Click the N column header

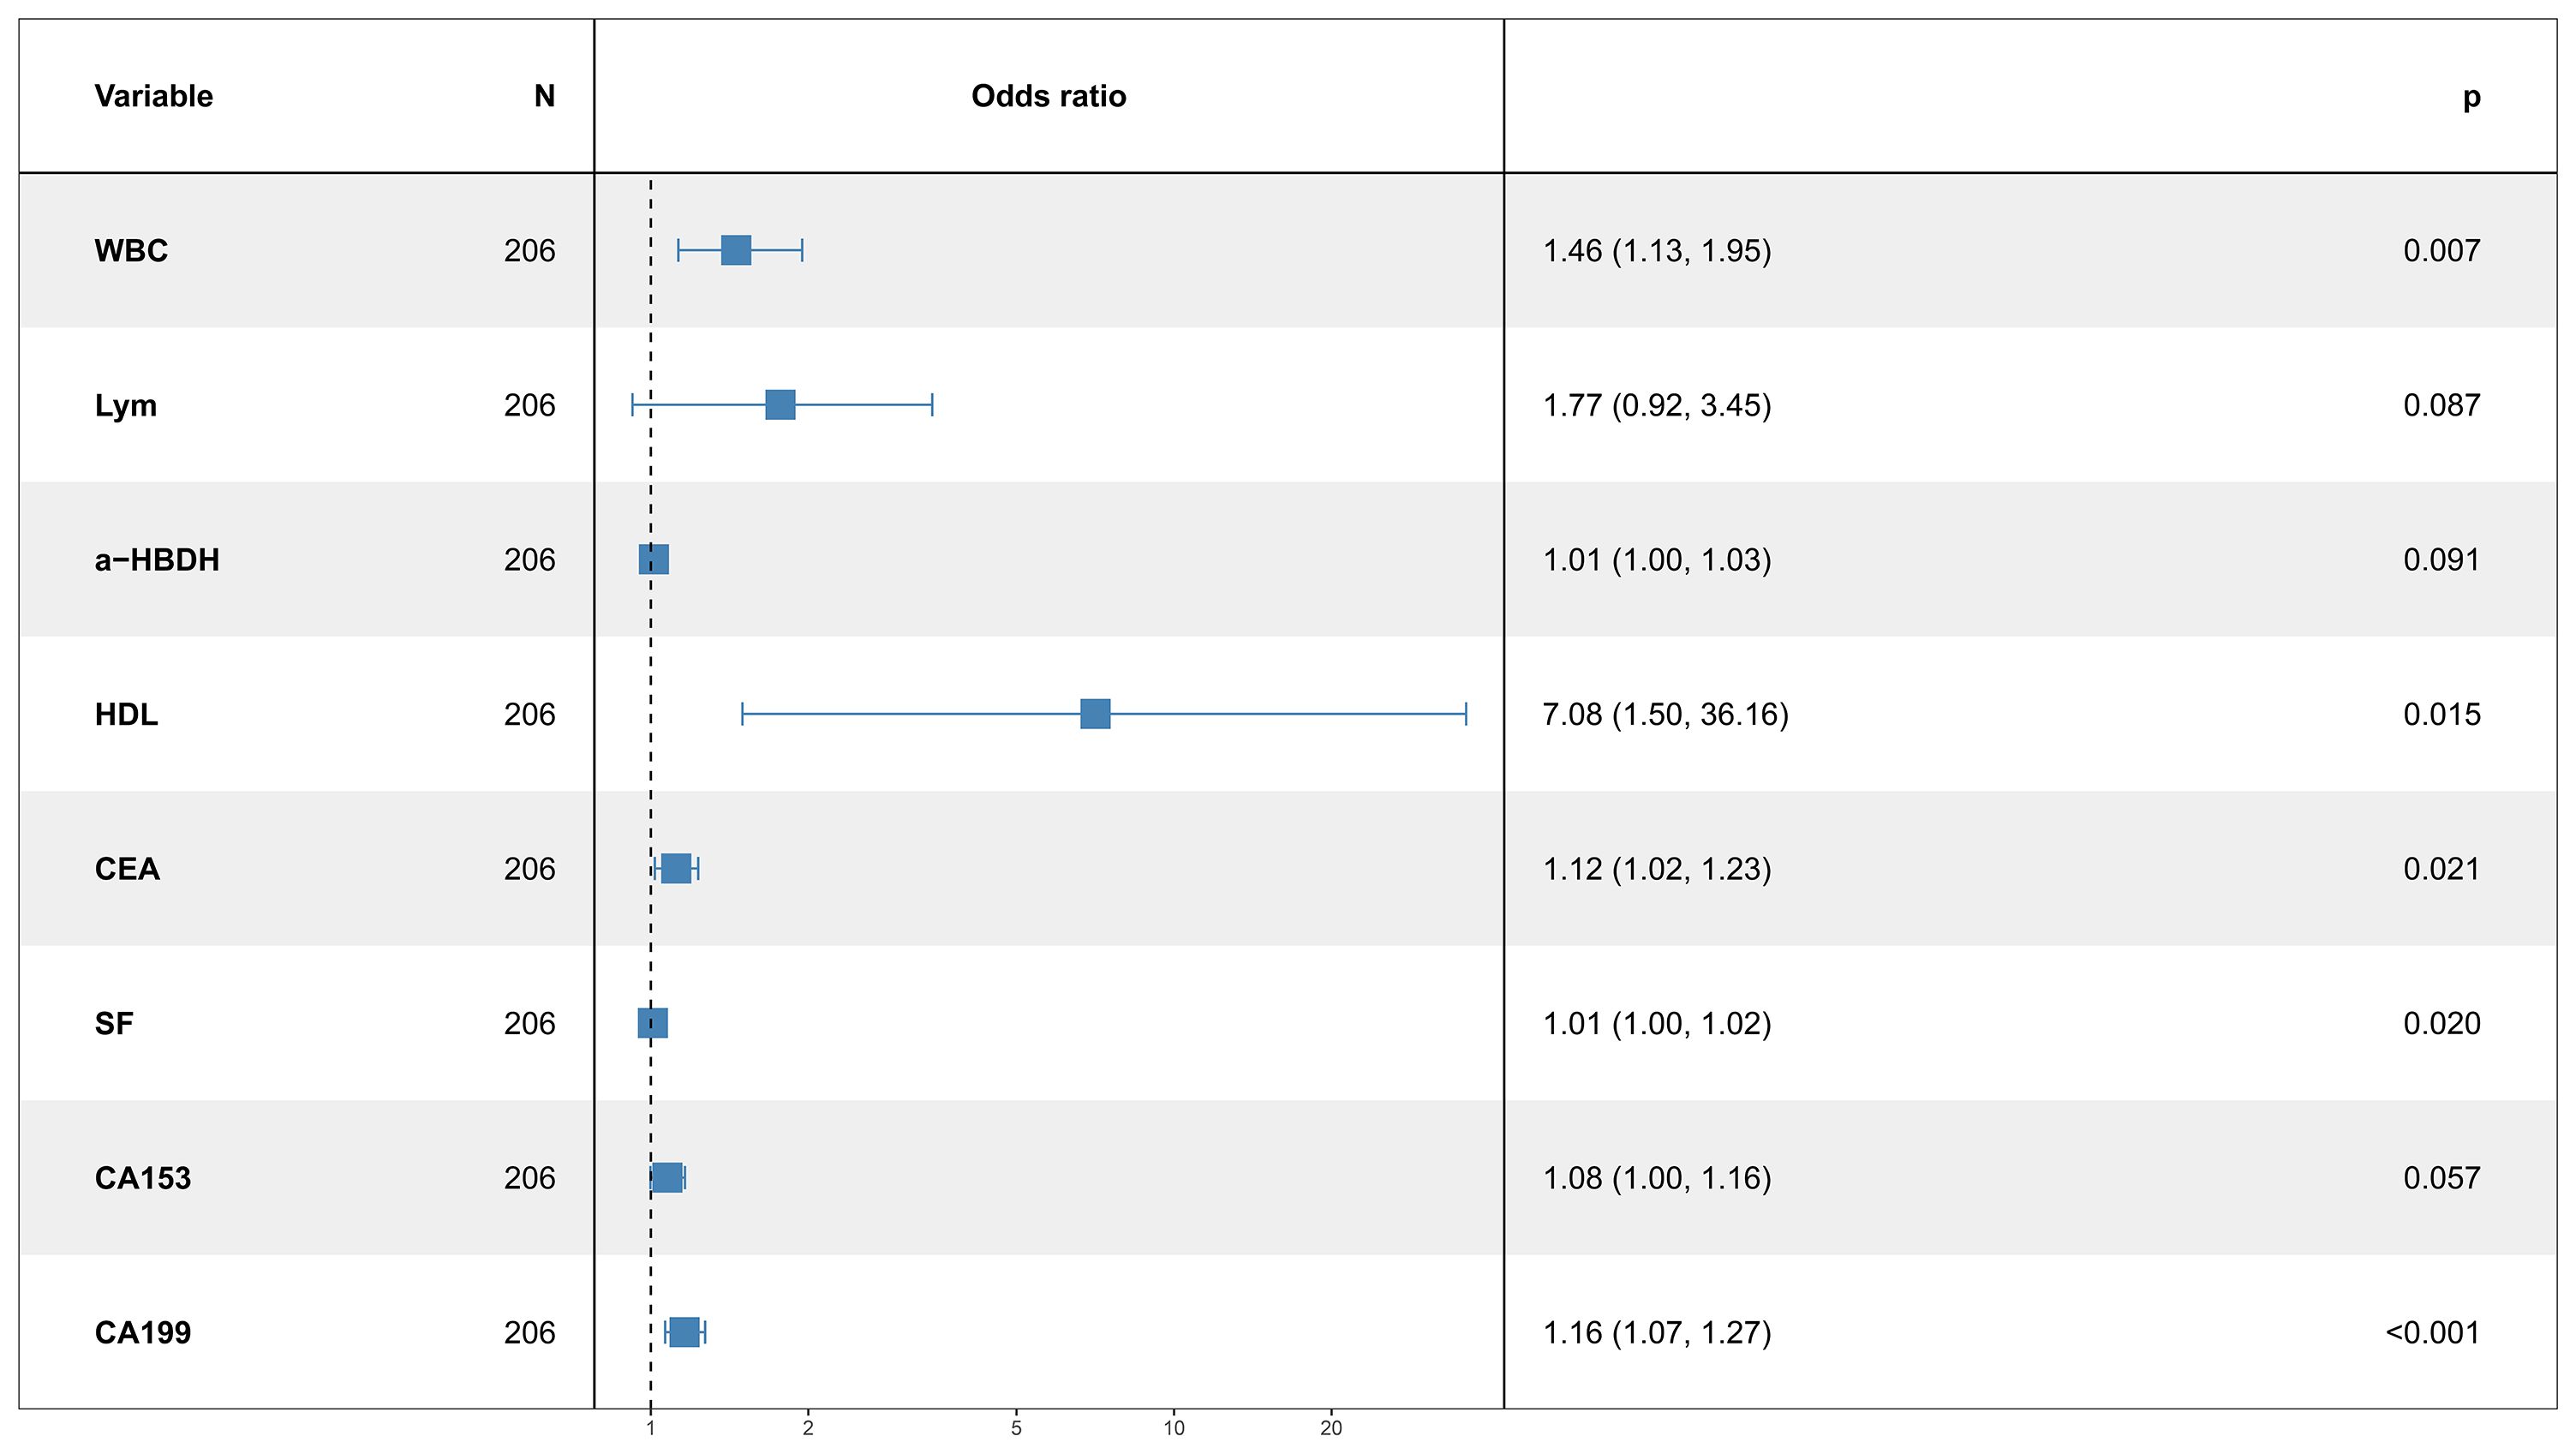click(544, 96)
